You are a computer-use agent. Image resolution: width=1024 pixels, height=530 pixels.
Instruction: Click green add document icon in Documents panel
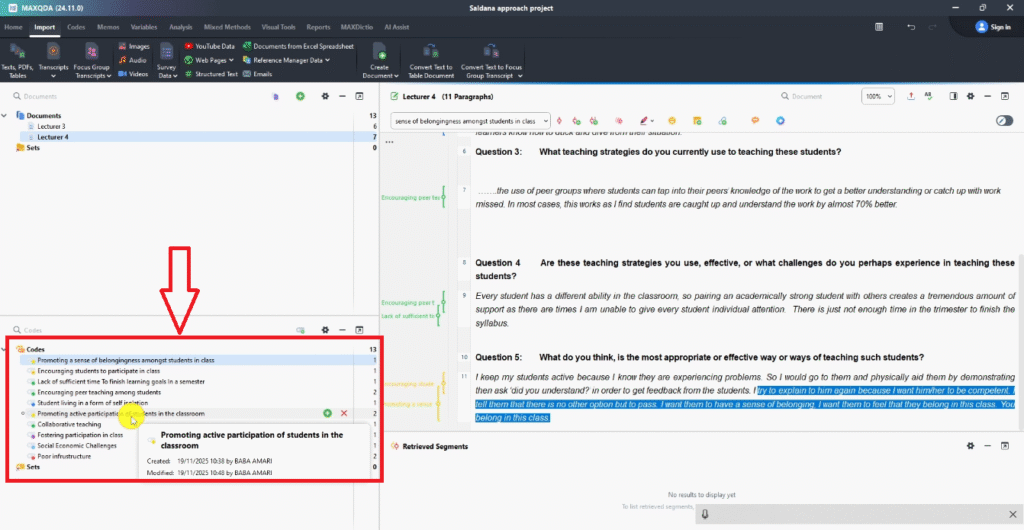pos(300,96)
